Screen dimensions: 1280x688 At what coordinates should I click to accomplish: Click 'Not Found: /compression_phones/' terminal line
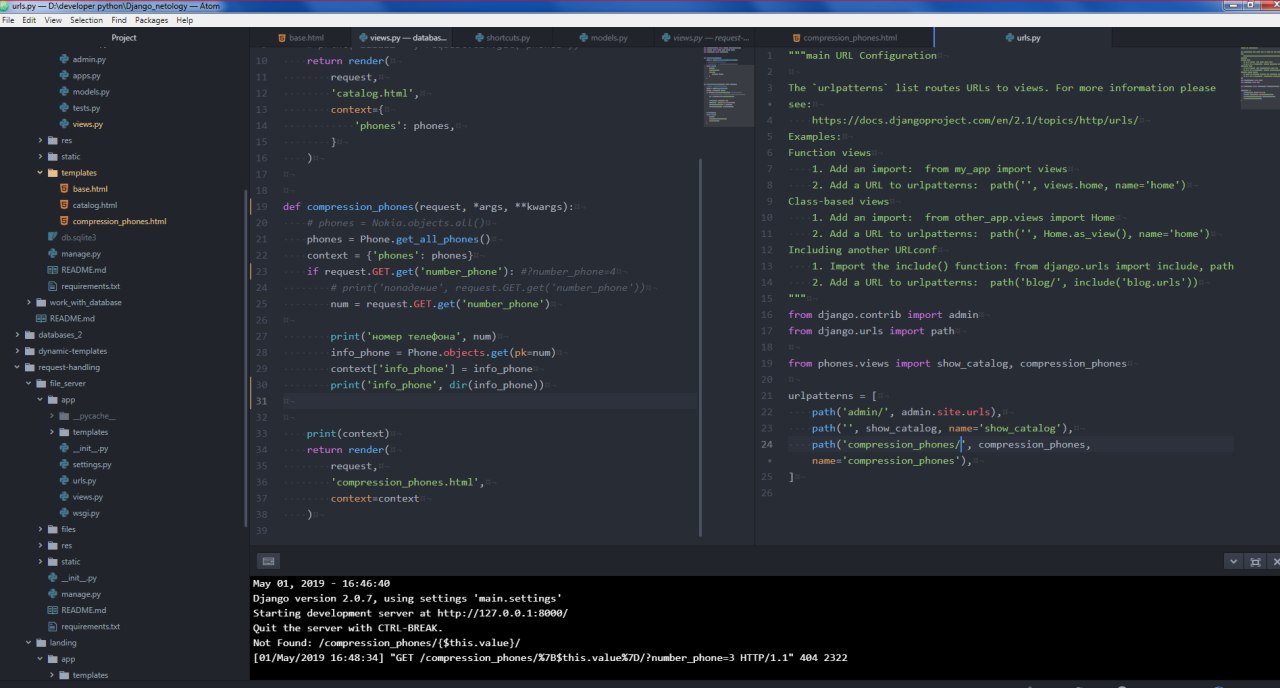click(x=386, y=642)
